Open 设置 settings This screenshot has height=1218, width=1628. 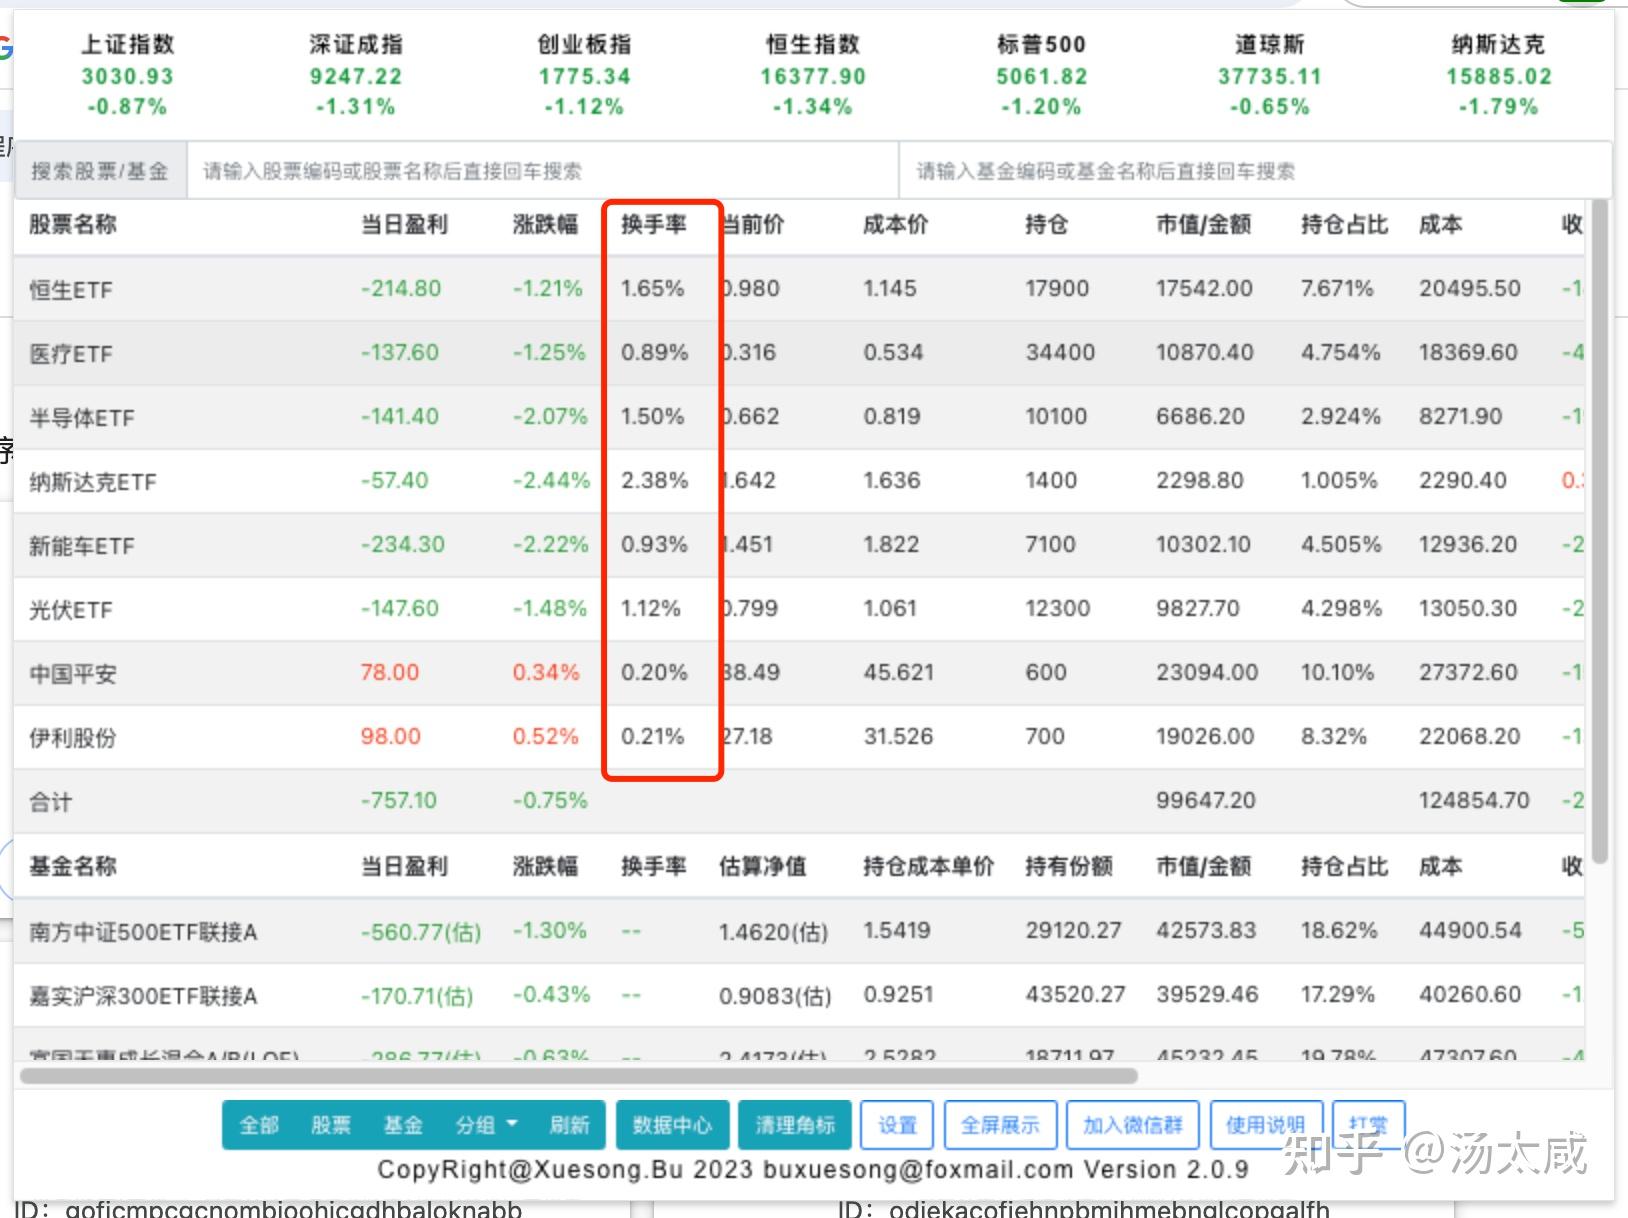click(897, 1125)
